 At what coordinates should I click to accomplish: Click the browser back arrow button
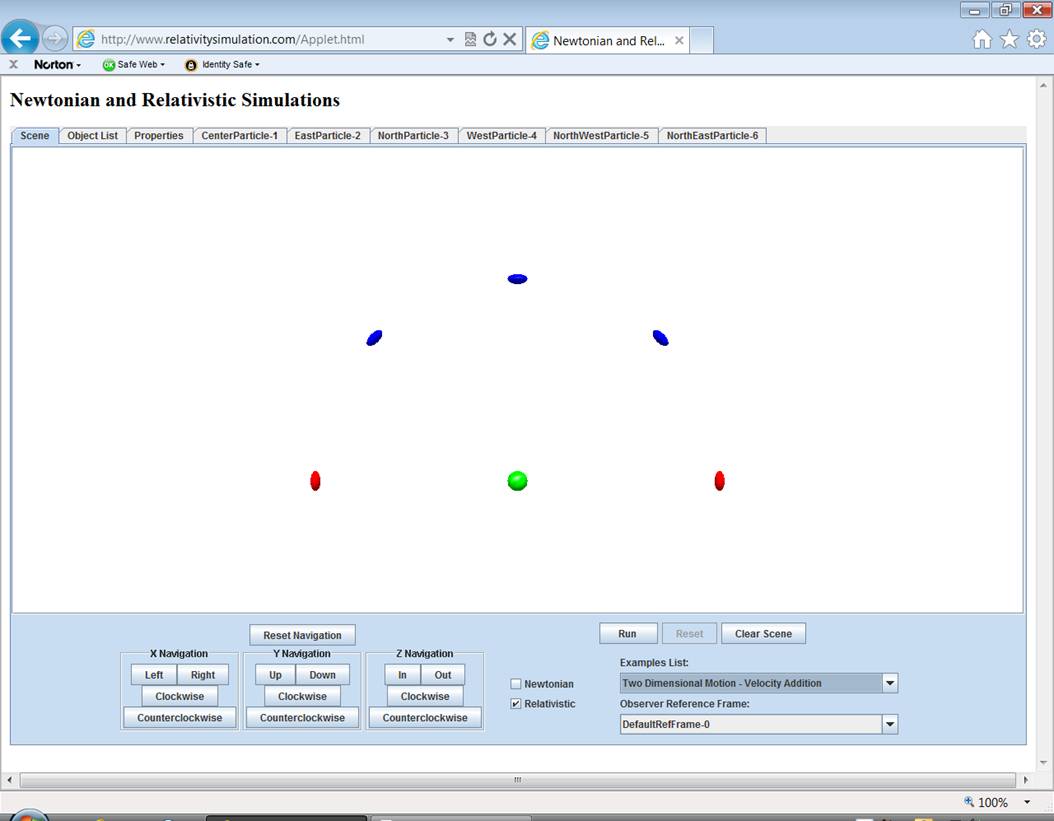pos(21,39)
